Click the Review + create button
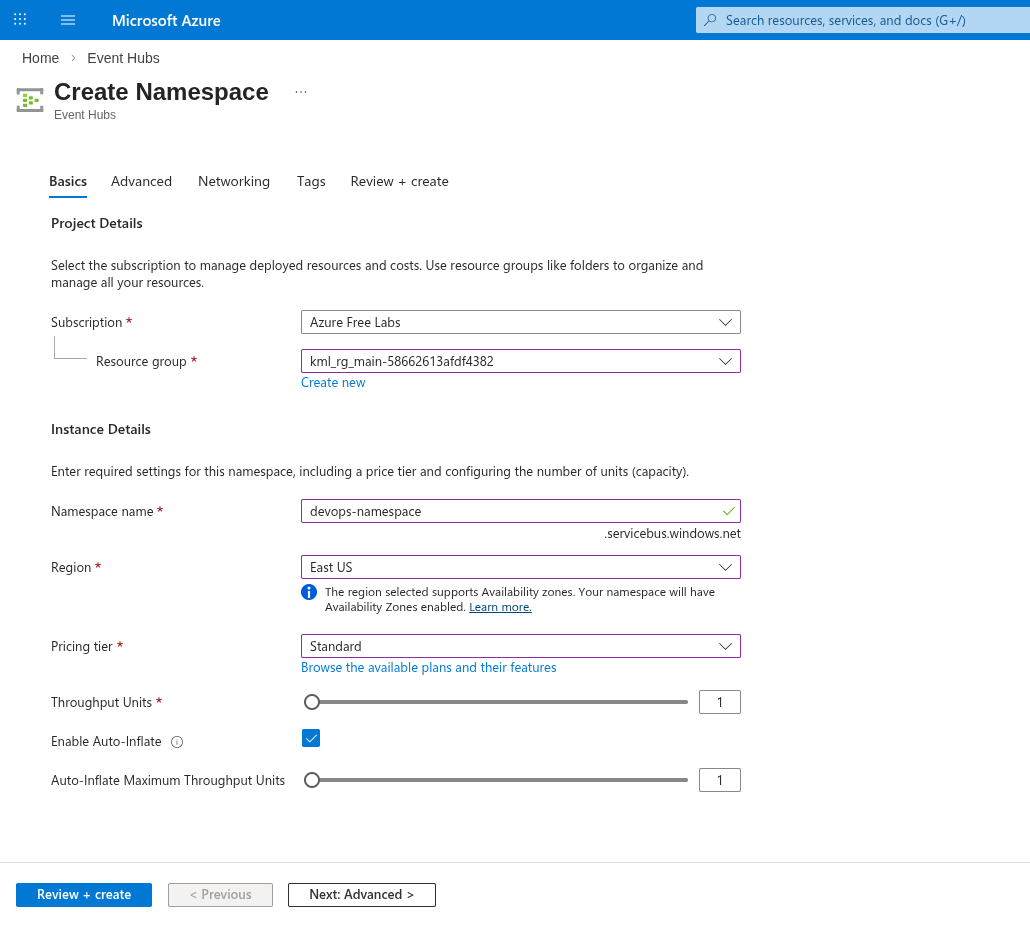 pos(84,895)
